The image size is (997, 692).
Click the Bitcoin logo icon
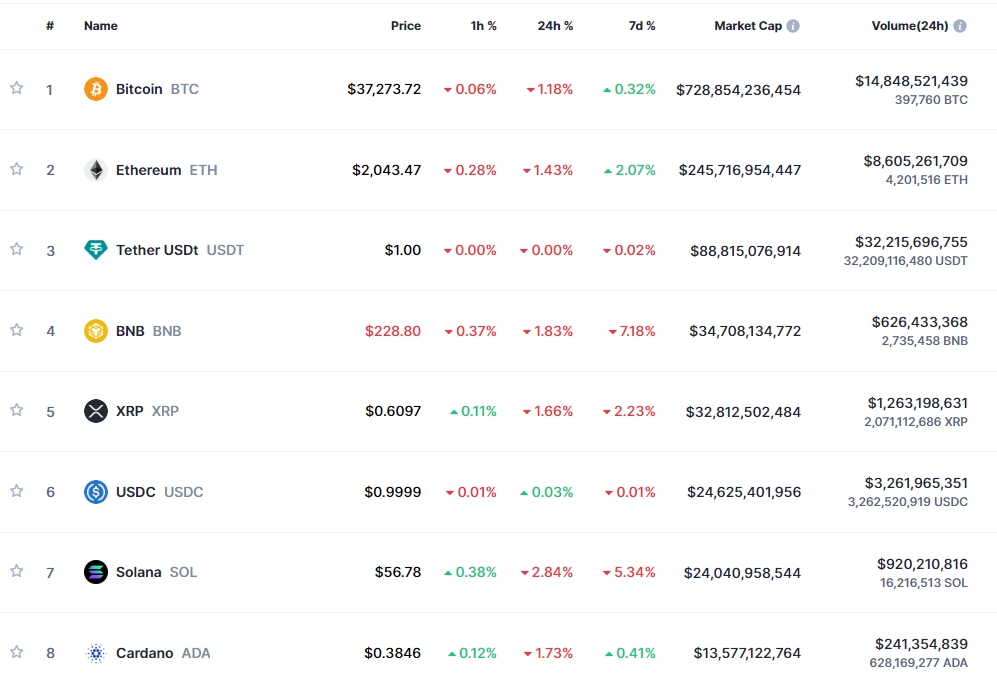[95, 89]
